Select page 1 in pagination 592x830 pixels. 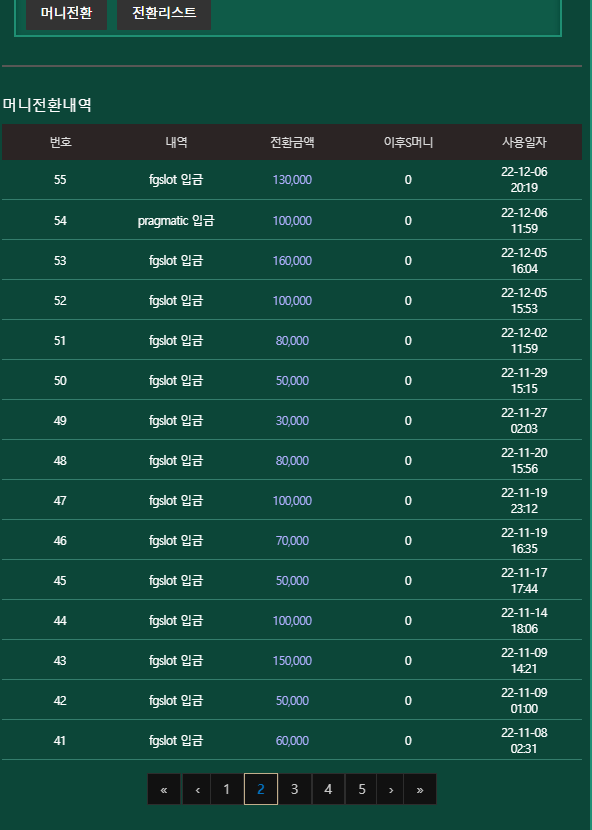point(227,789)
